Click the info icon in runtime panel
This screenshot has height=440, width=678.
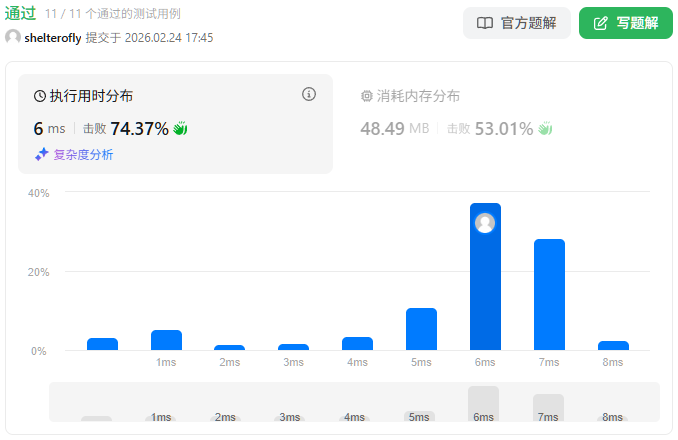click(309, 94)
